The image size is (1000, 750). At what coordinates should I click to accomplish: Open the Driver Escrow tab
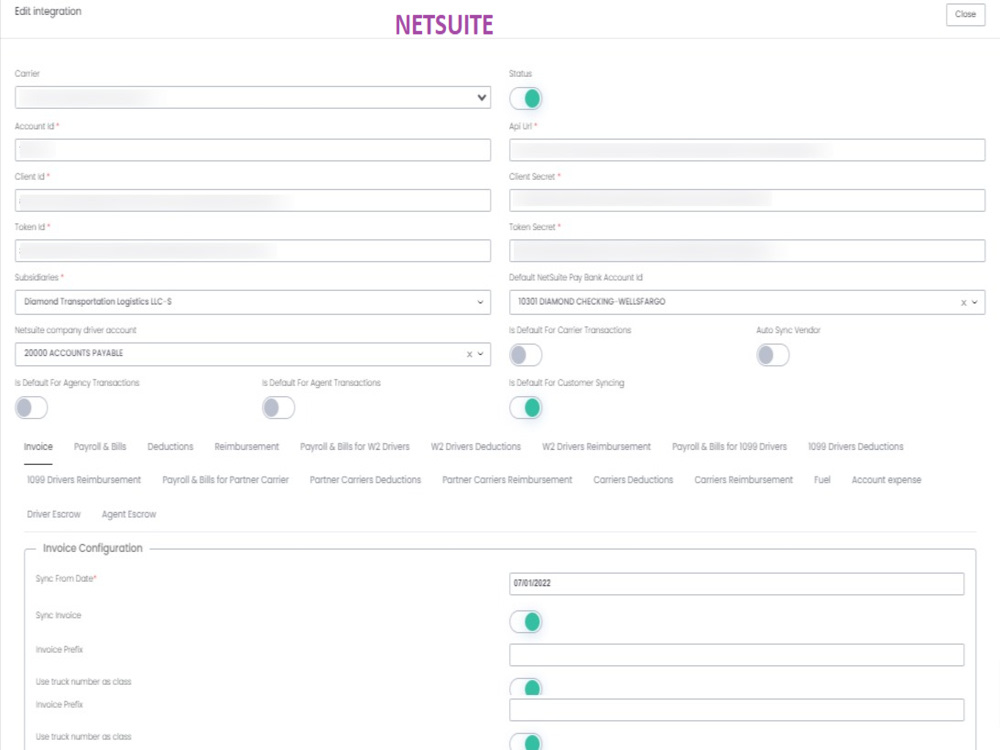pos(54,514)
